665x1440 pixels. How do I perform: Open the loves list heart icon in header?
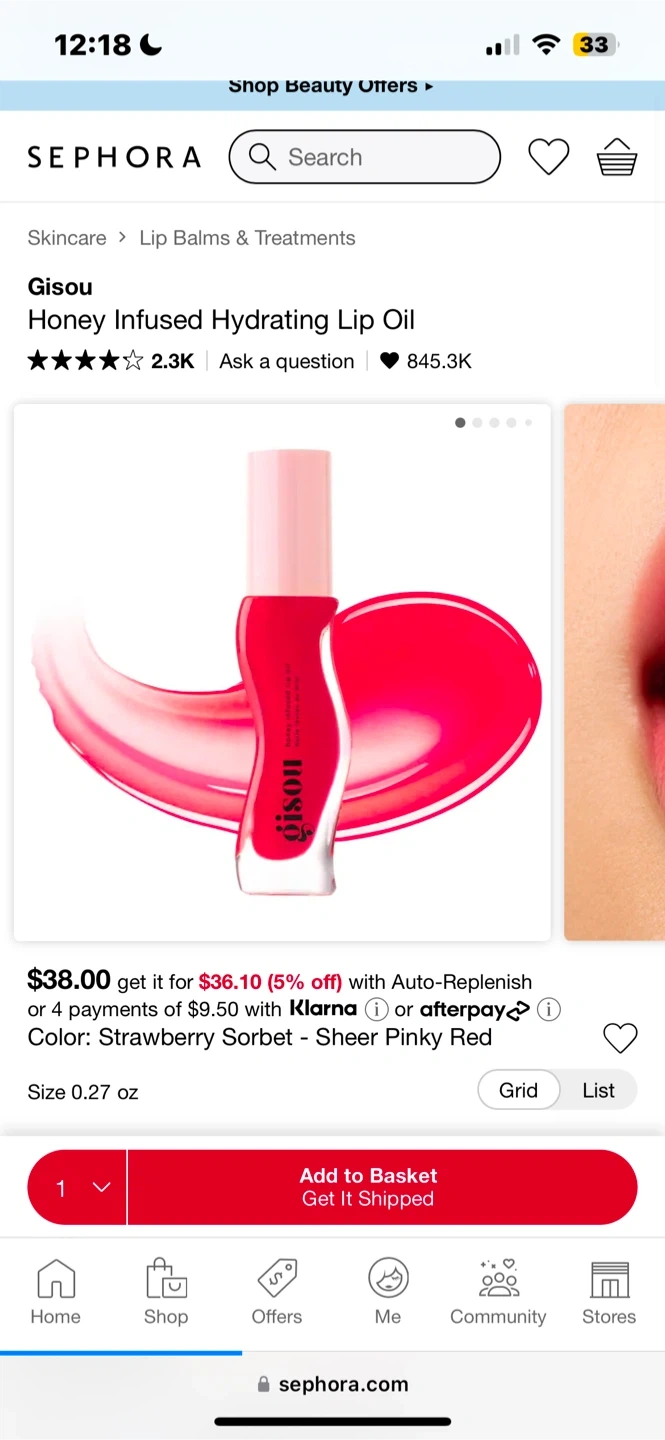548,157
